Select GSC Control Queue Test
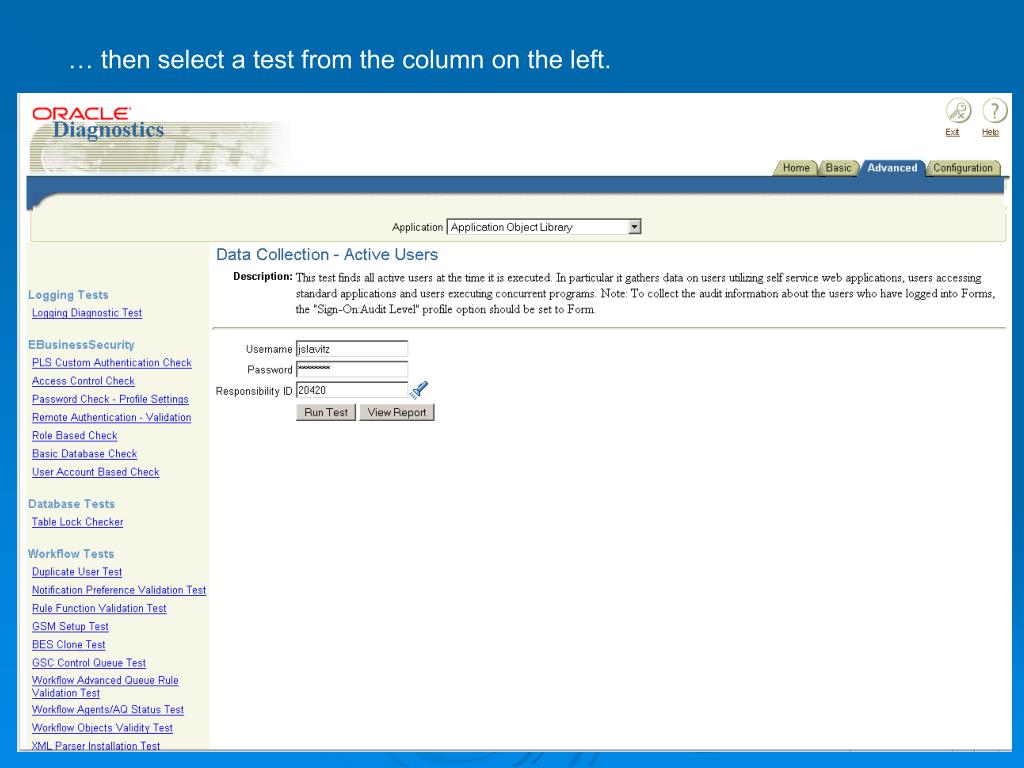This screenshot has width=1024, height=768. point(89,663)
